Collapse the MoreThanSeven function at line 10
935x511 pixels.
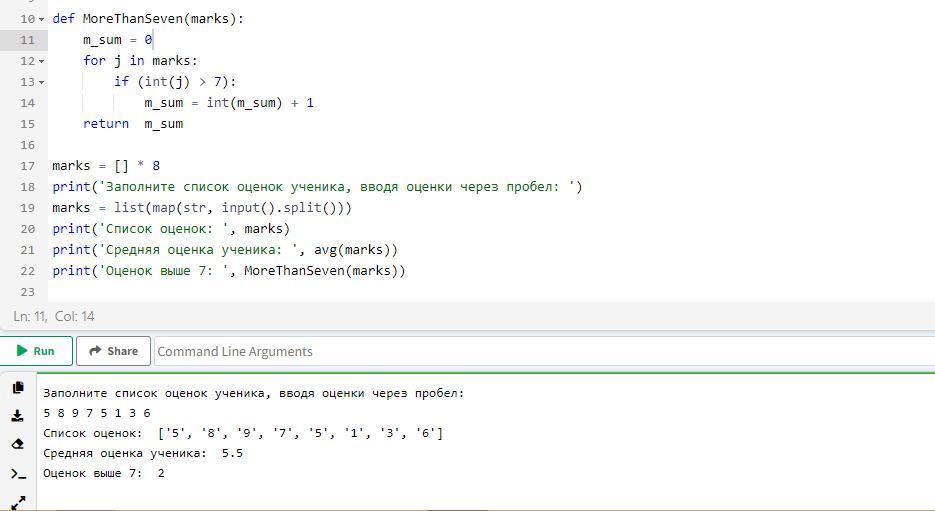(41, 19)
